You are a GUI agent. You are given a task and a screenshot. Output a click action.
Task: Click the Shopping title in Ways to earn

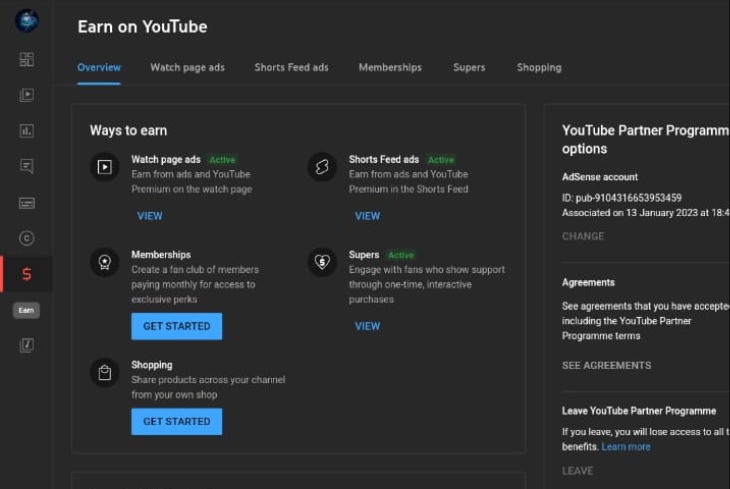(x=152, y=365)
